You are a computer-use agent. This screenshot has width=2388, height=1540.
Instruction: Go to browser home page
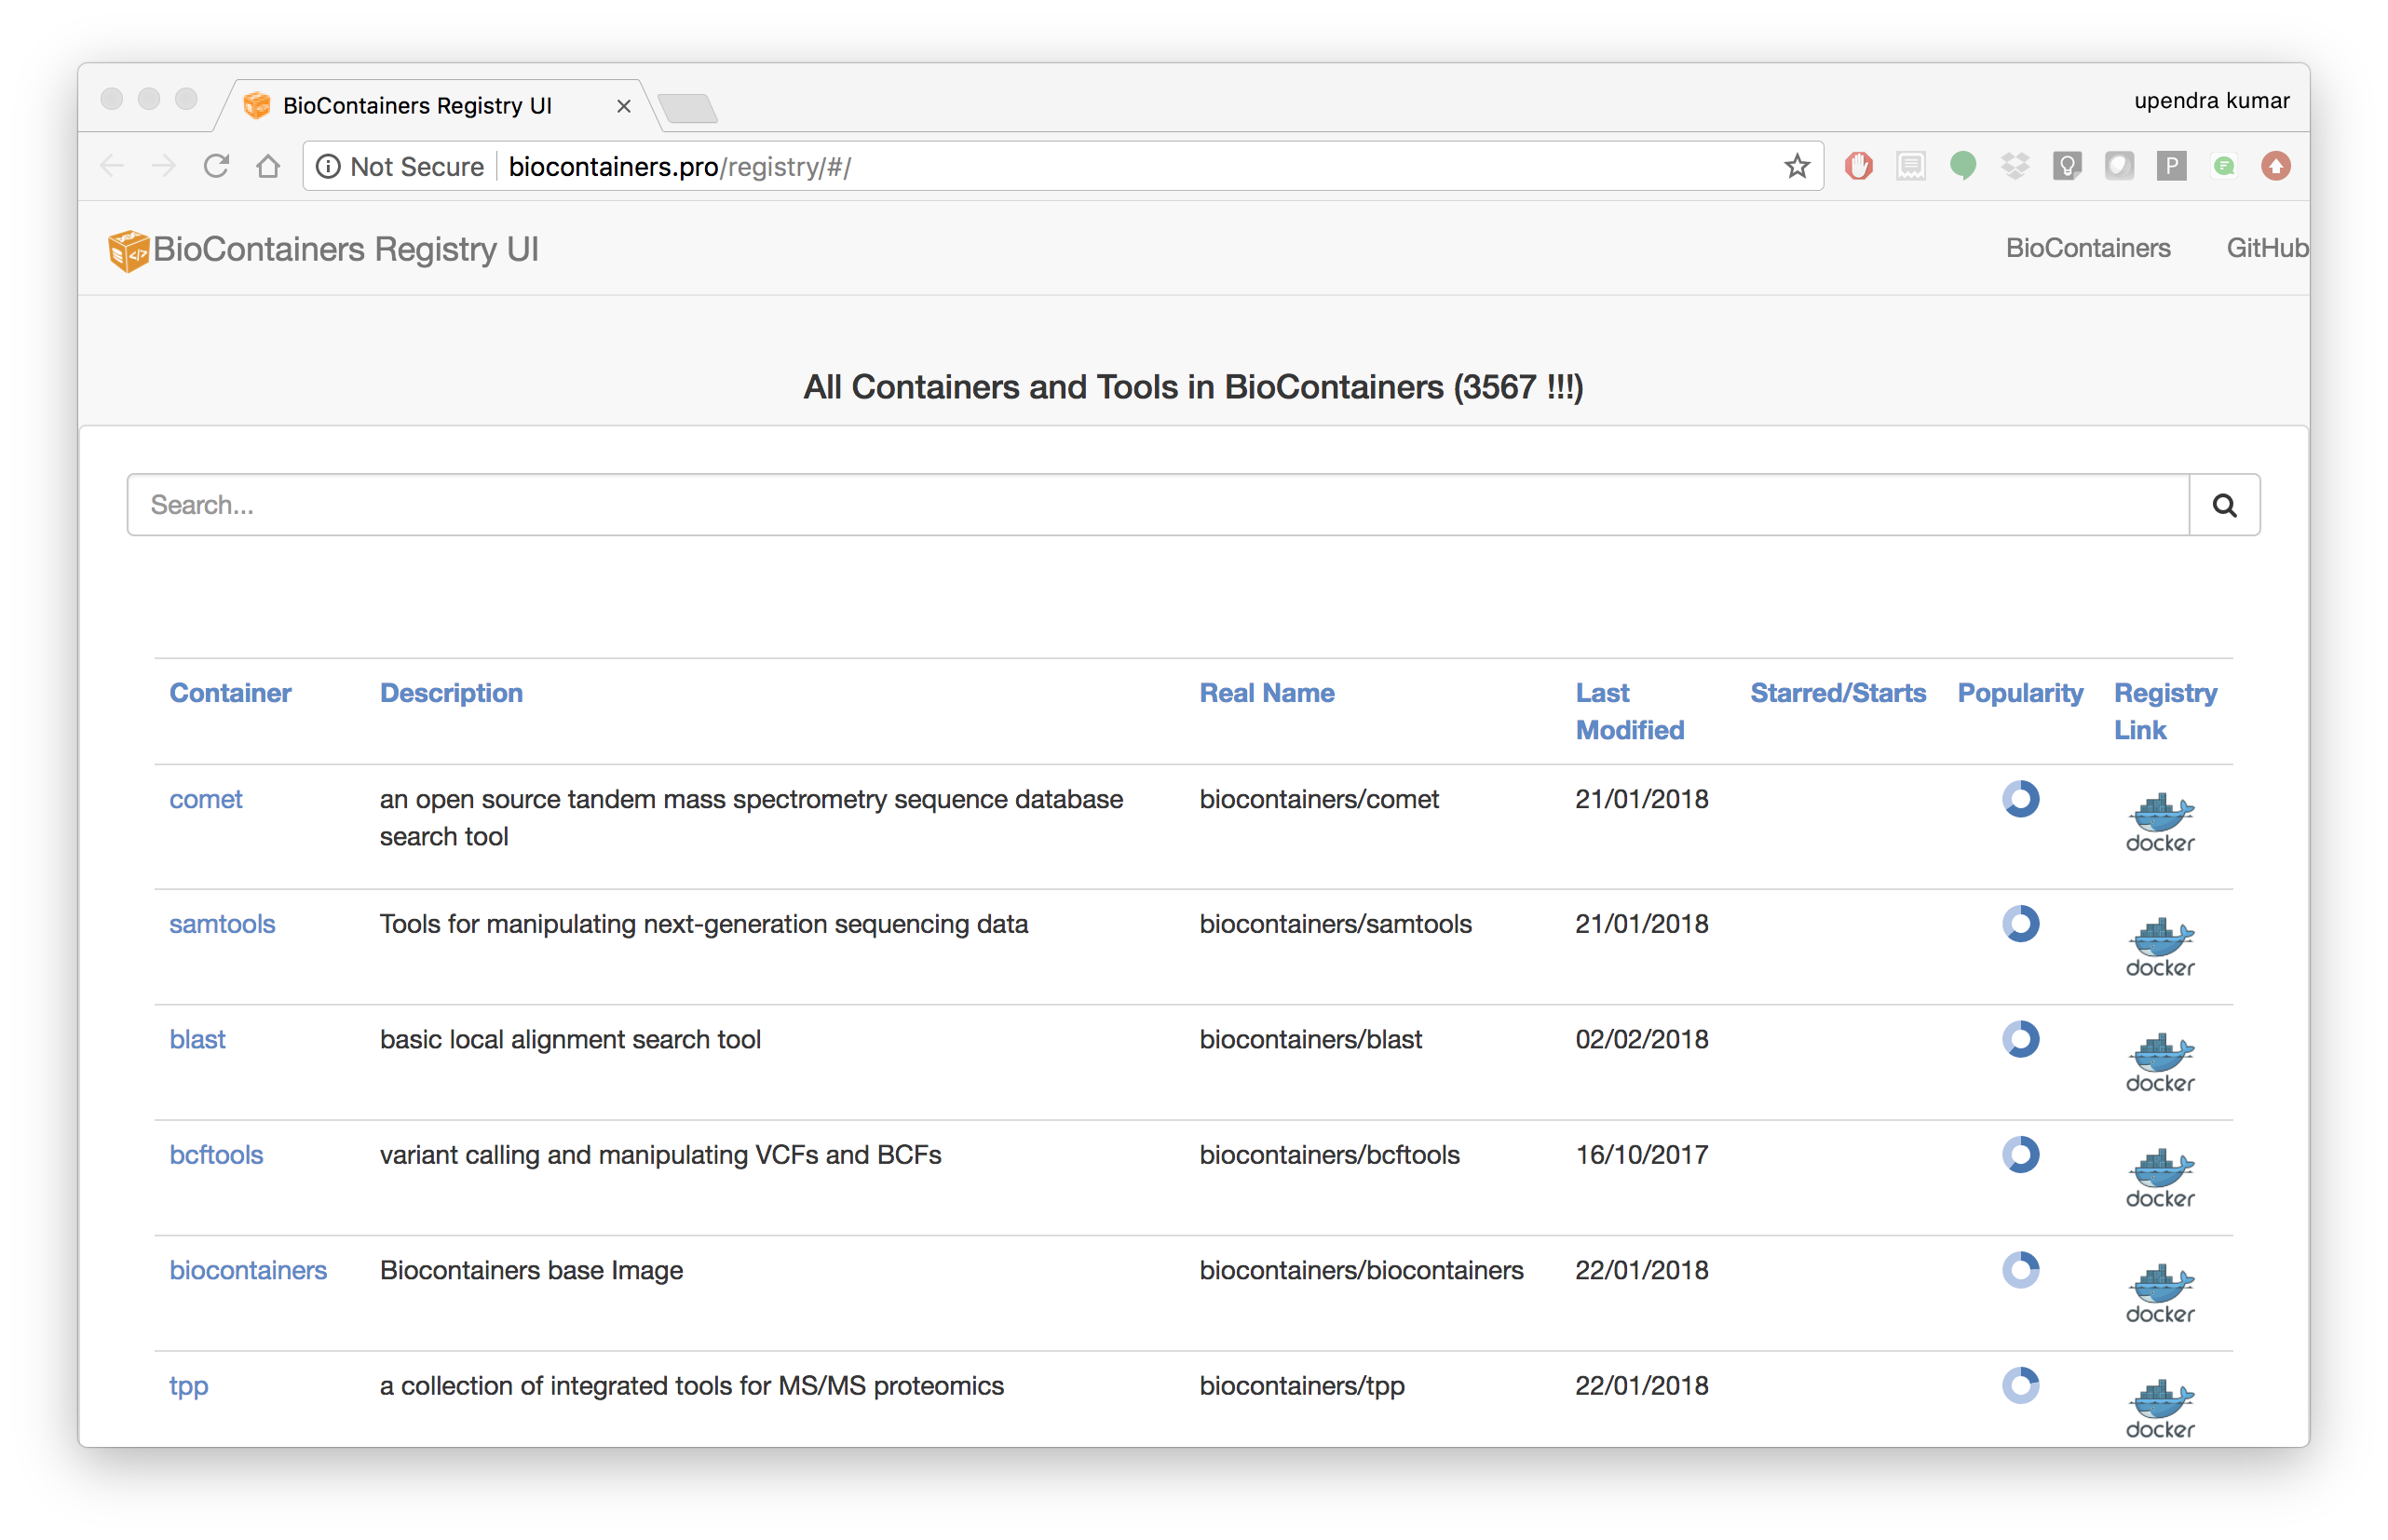268,166
